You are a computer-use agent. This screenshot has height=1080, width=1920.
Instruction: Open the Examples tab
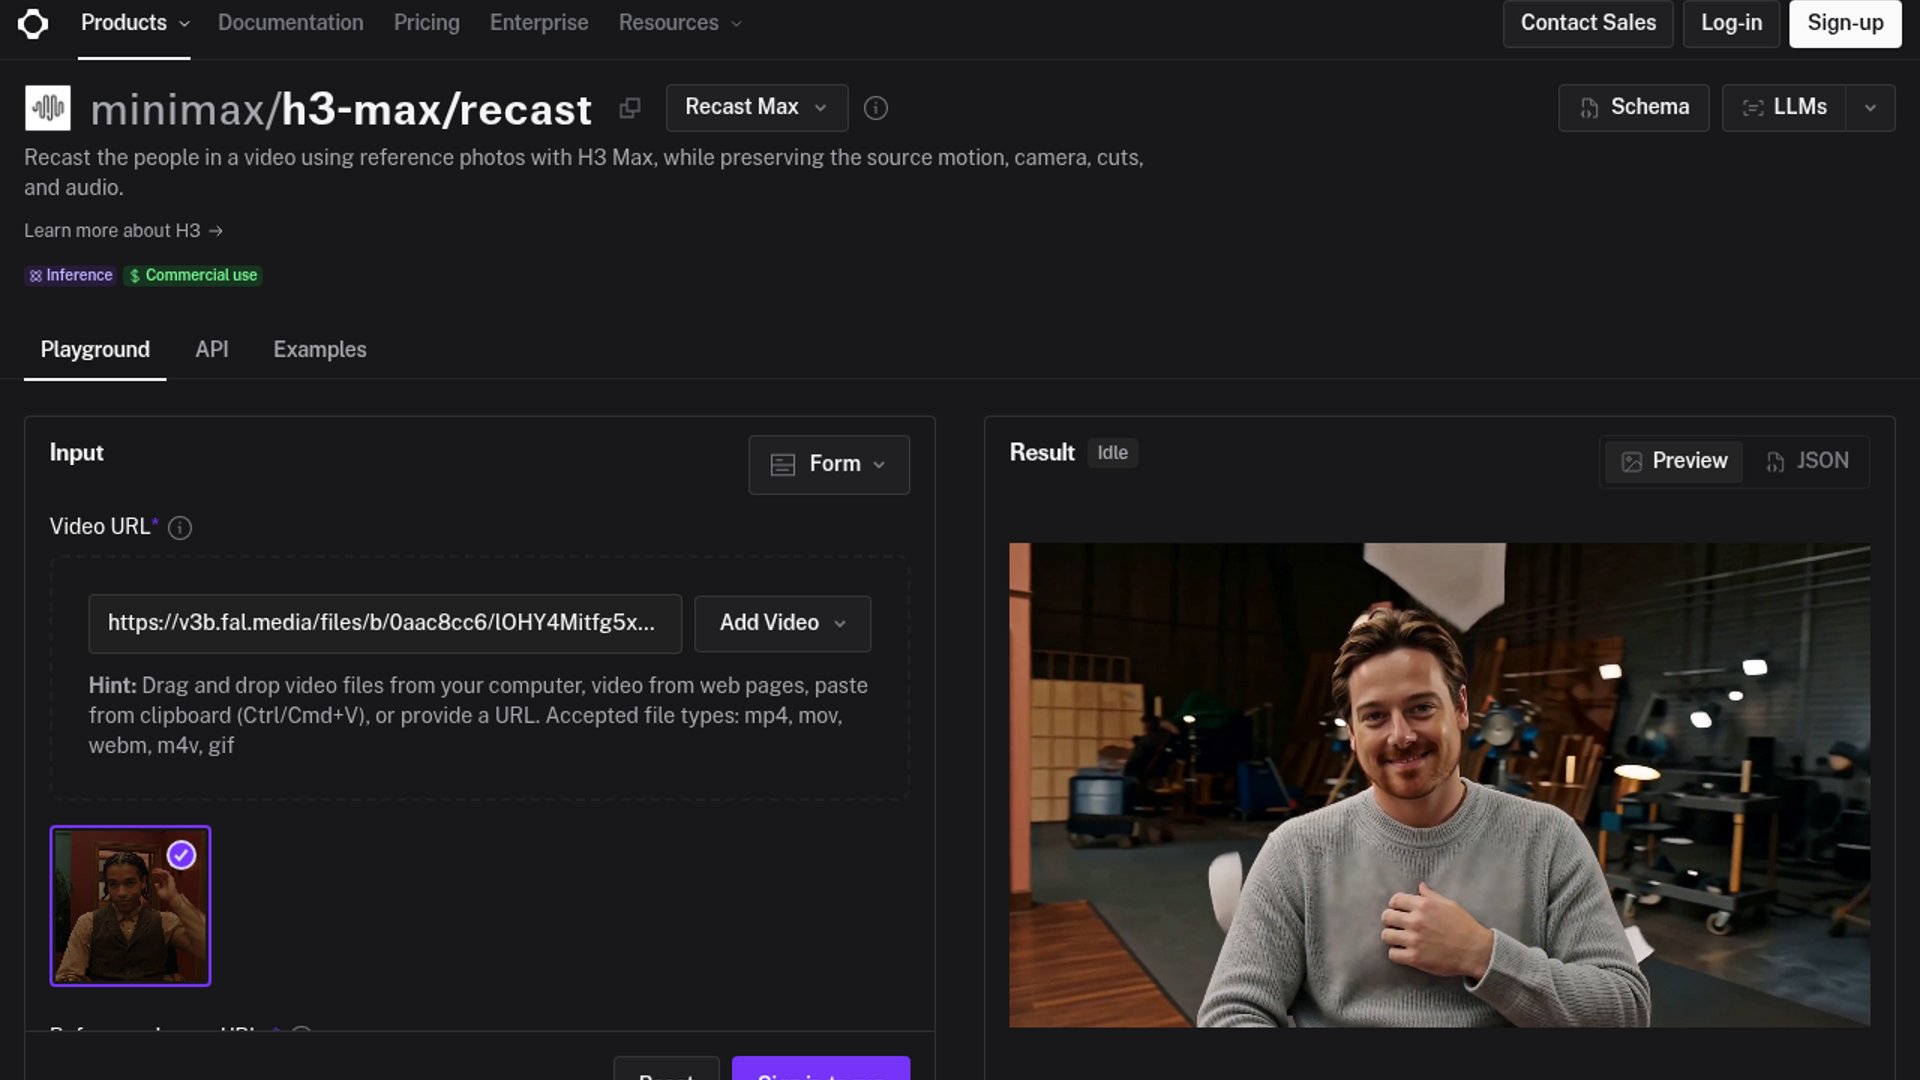pyautogui.click(x=320, y=350)
